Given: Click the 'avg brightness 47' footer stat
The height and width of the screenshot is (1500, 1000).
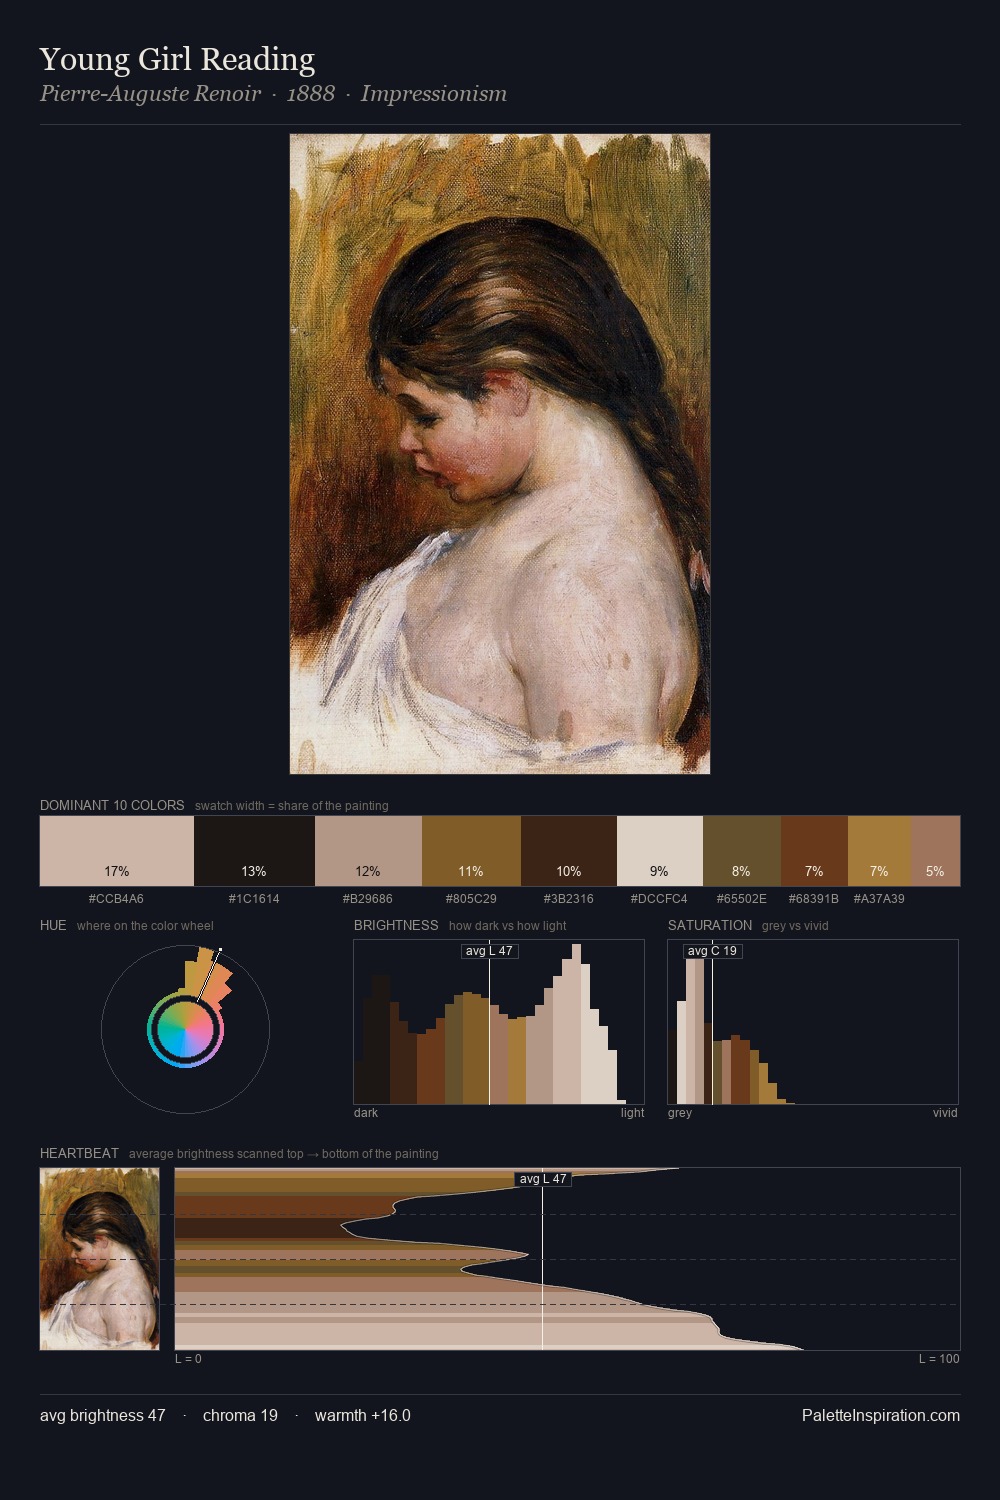Looking at the screenshot, I should (x=103, y=1415).
